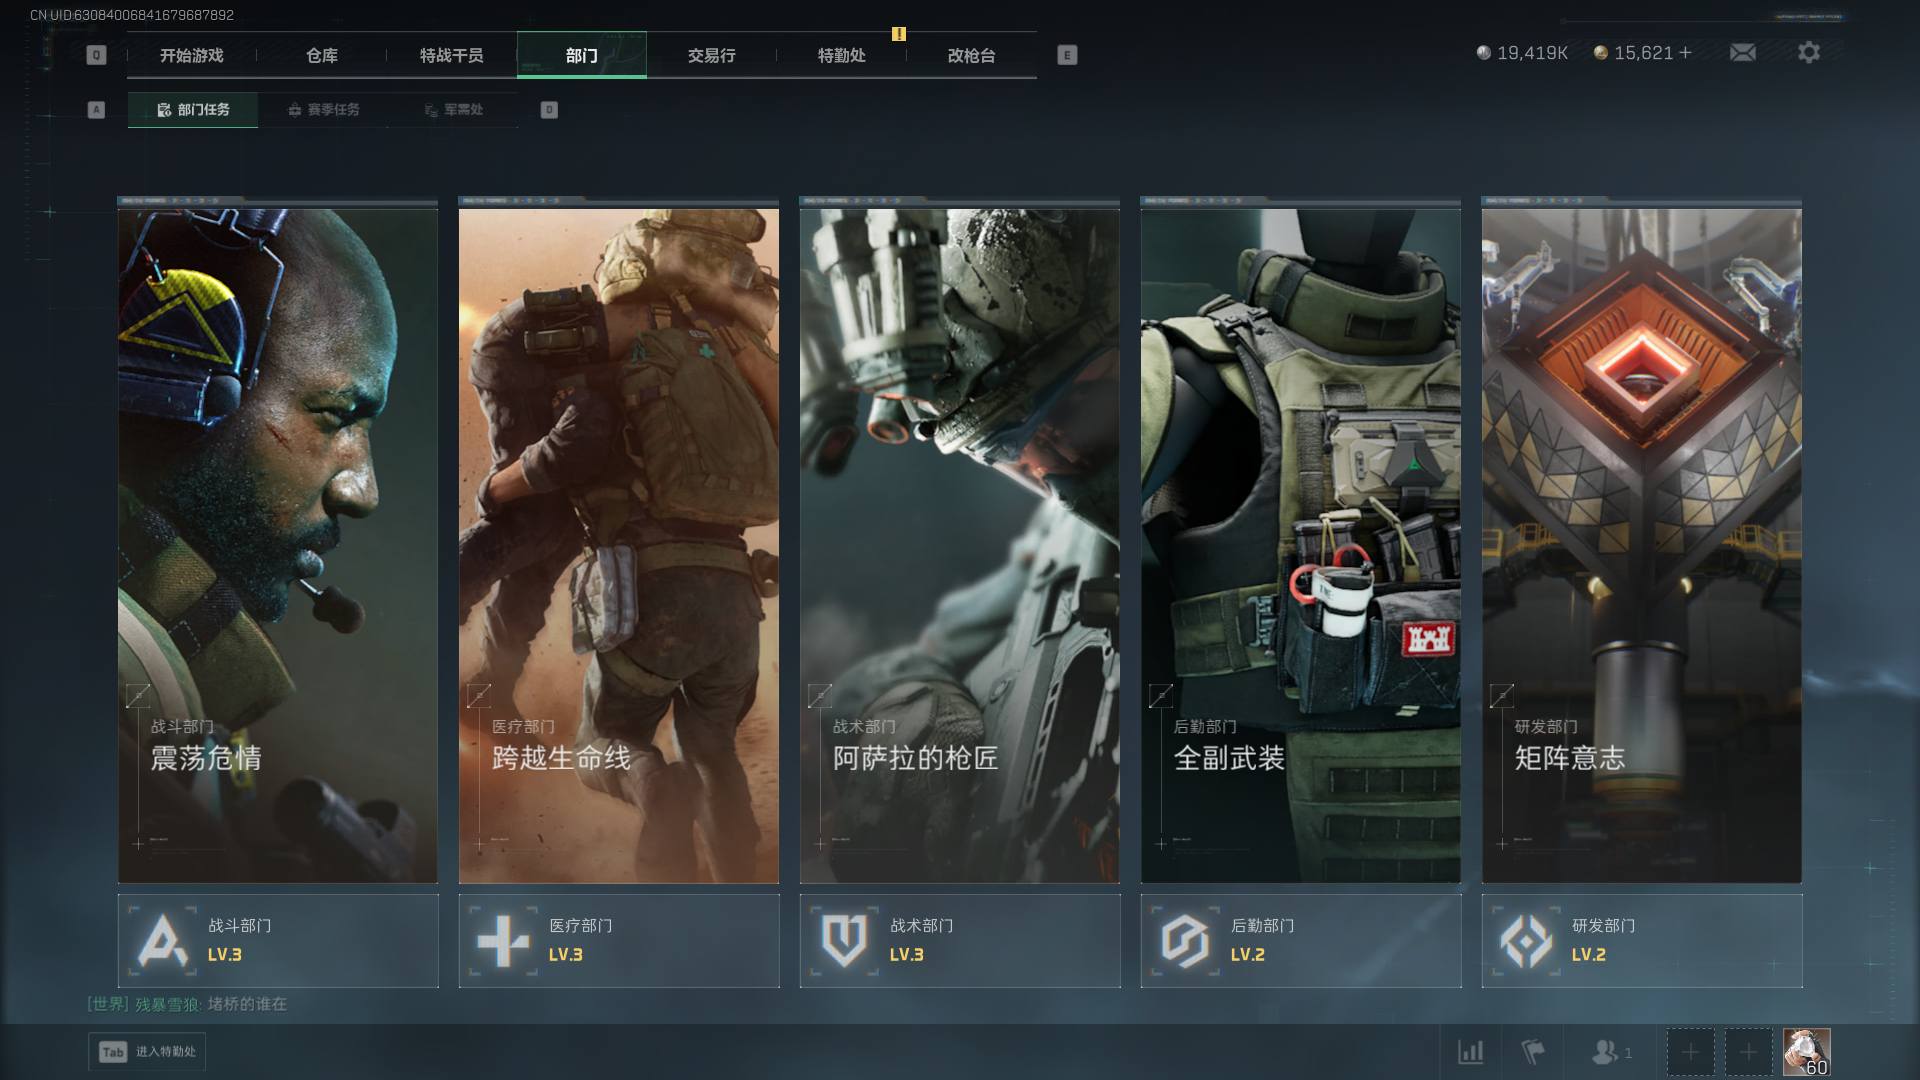Switch to 开始游戏 tab
The width and height of the screenshot is (1920, 1080).
pos(192,56)
